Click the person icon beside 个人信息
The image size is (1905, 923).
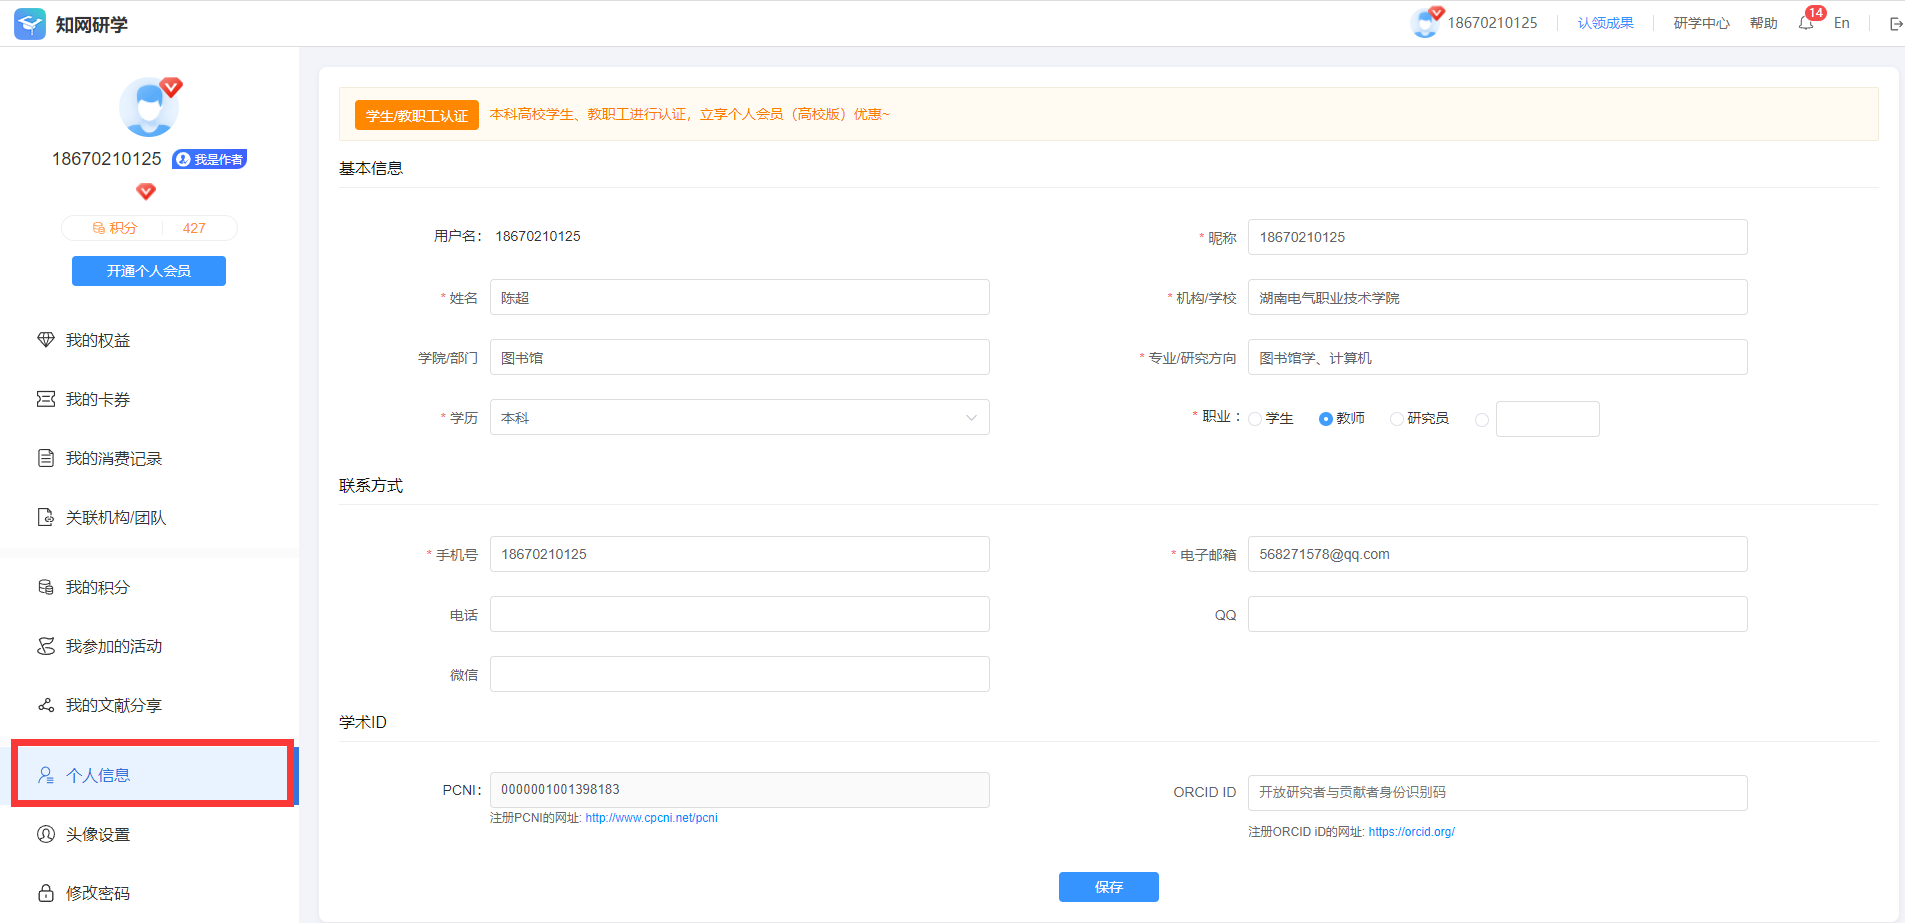46,775
